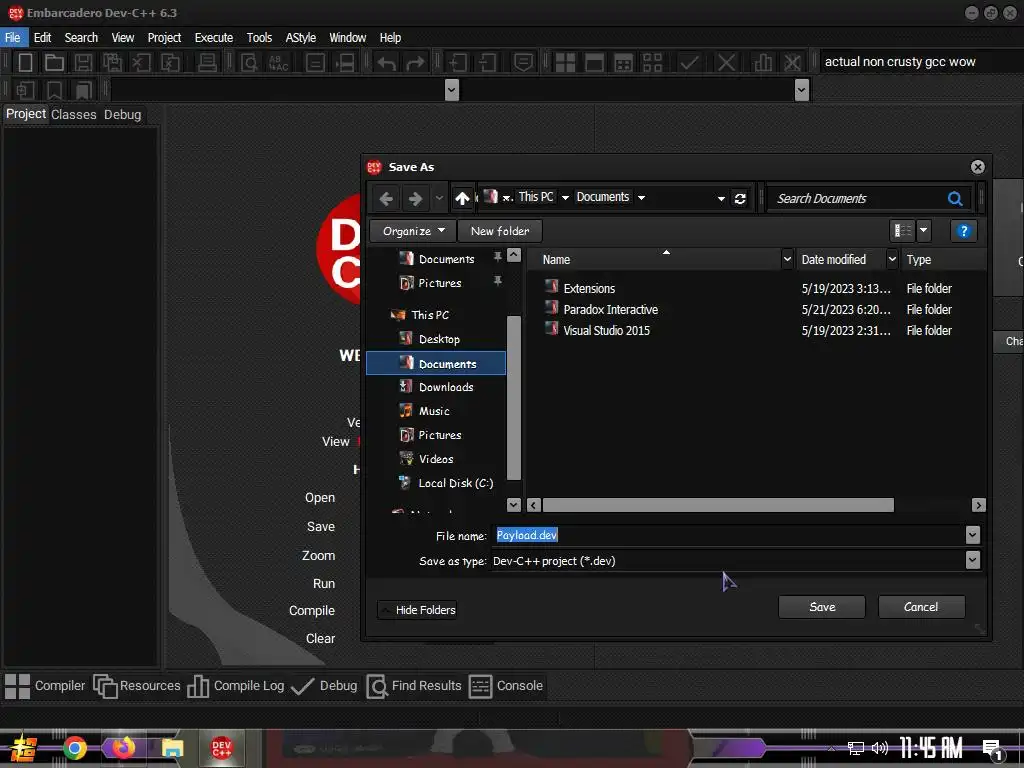Click the Rebuild All toolbar icon
This screenshot has height=768, width=1024.
tap(652, 63)
